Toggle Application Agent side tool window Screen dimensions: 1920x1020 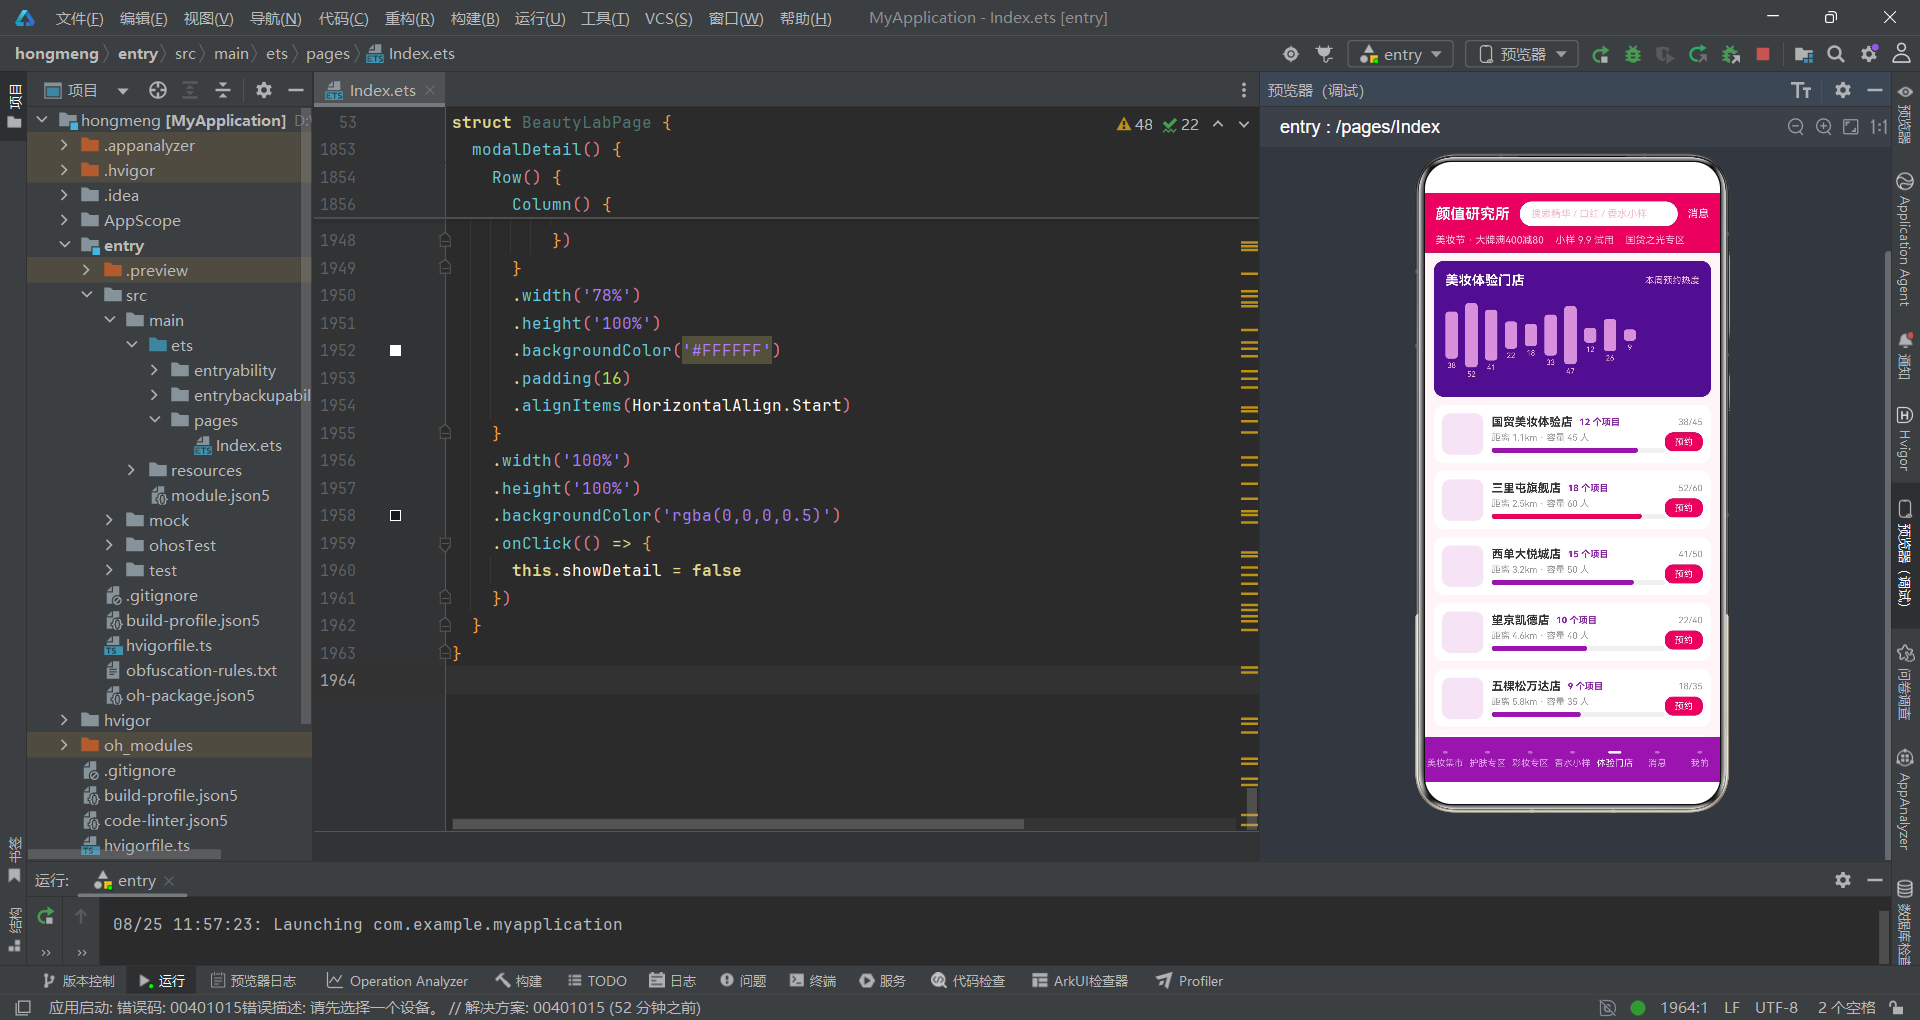pyautogui.click(x=1904, y=240)
